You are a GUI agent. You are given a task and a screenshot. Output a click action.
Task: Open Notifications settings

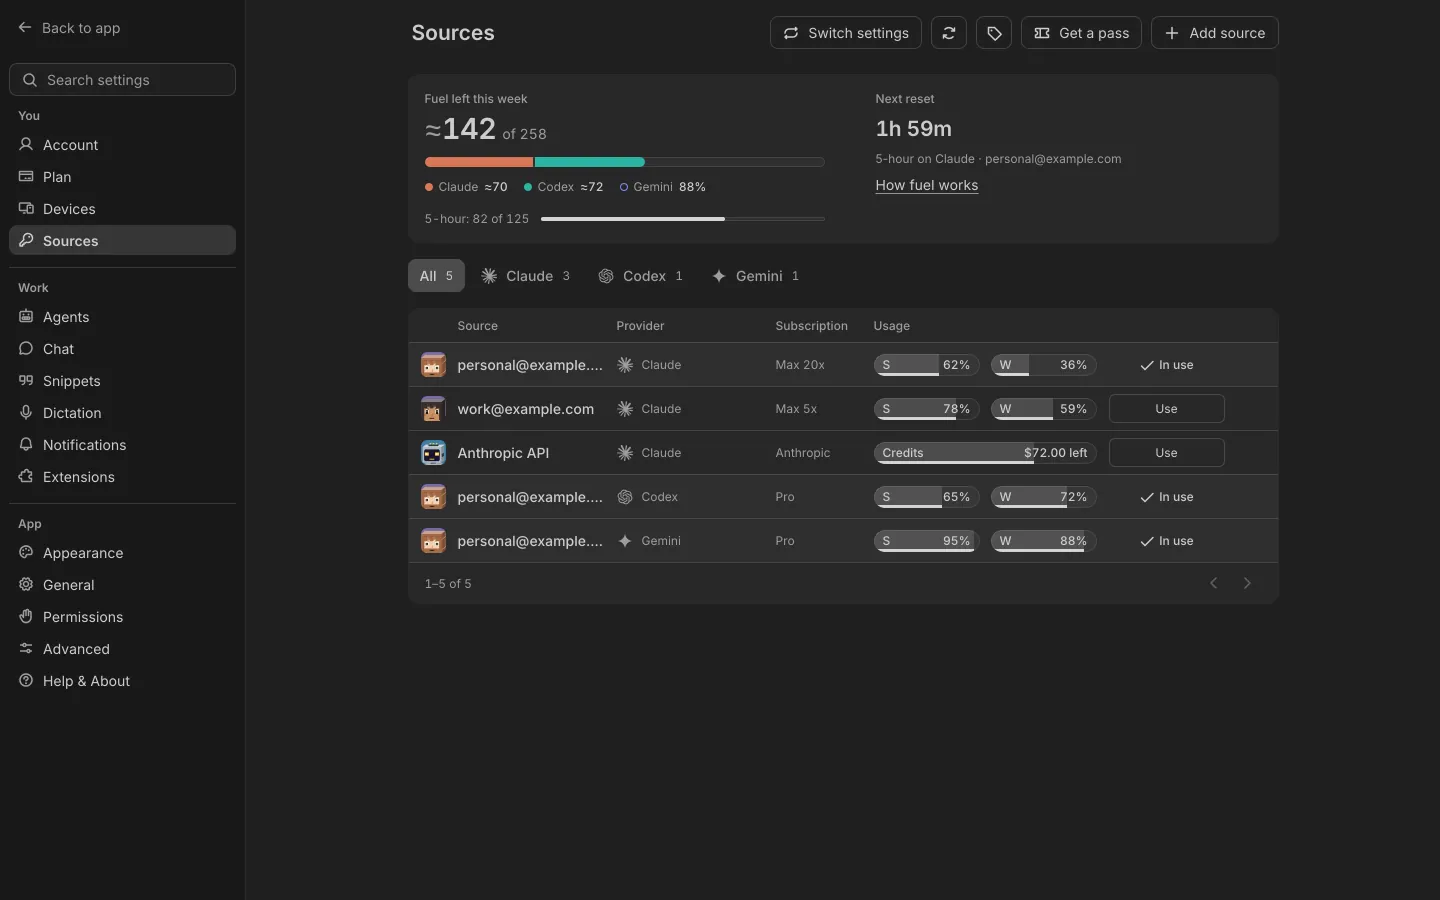(122, 445)
